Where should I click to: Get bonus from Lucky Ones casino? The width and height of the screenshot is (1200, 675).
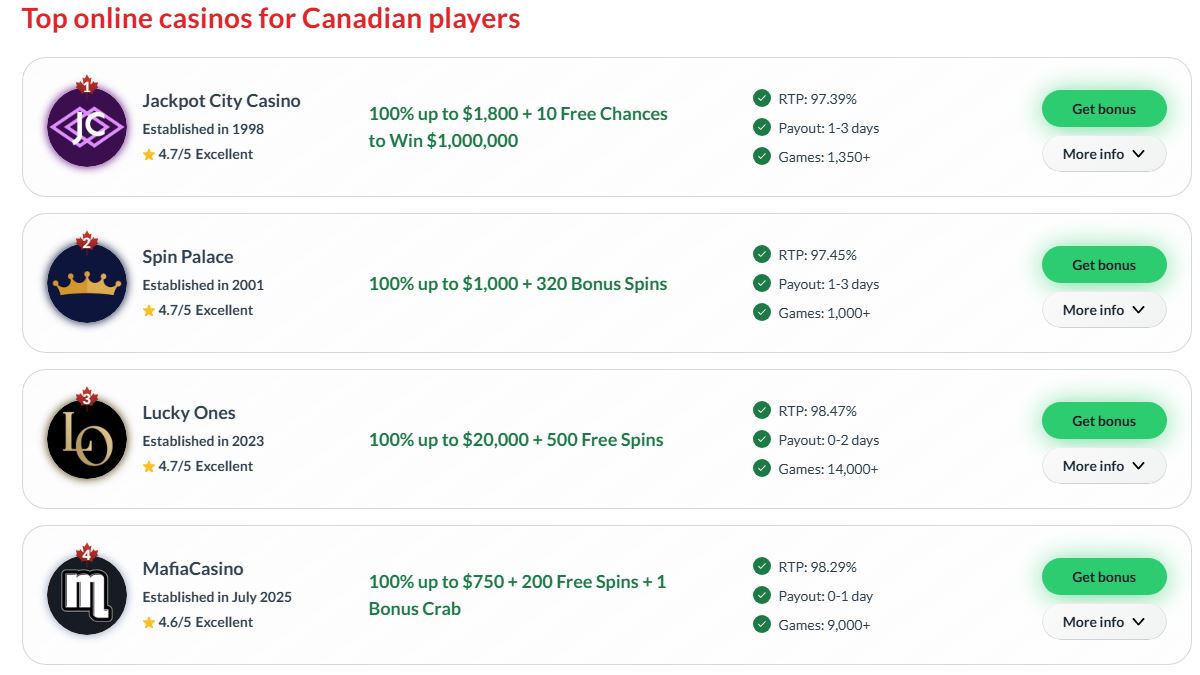(x=1104, y=421)
